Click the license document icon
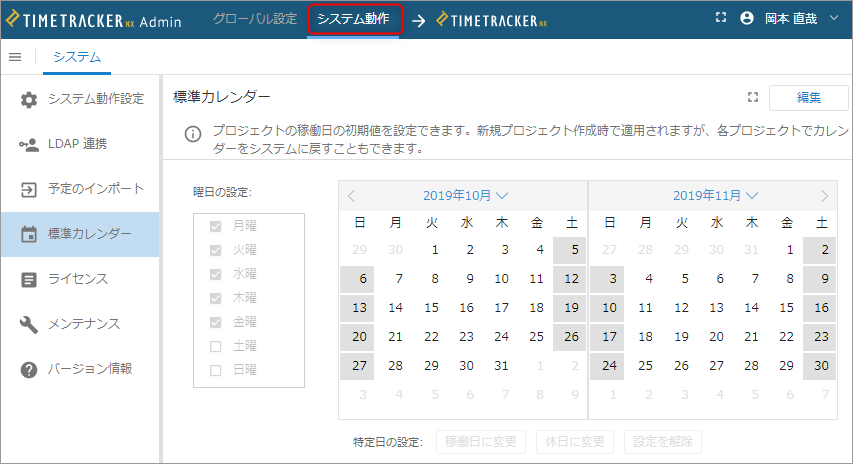853x464 pixels. [28, 280]
